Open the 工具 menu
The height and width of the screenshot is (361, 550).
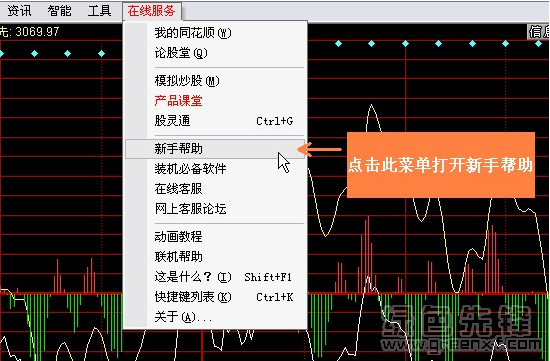point(99,11)
